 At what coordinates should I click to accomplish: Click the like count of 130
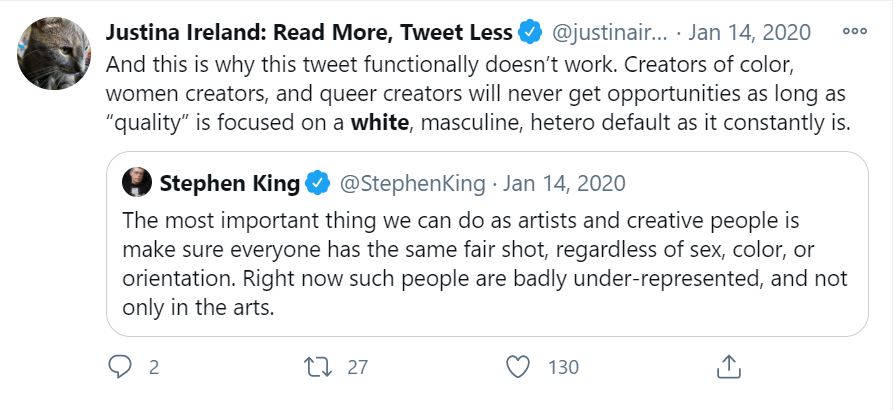564,367
